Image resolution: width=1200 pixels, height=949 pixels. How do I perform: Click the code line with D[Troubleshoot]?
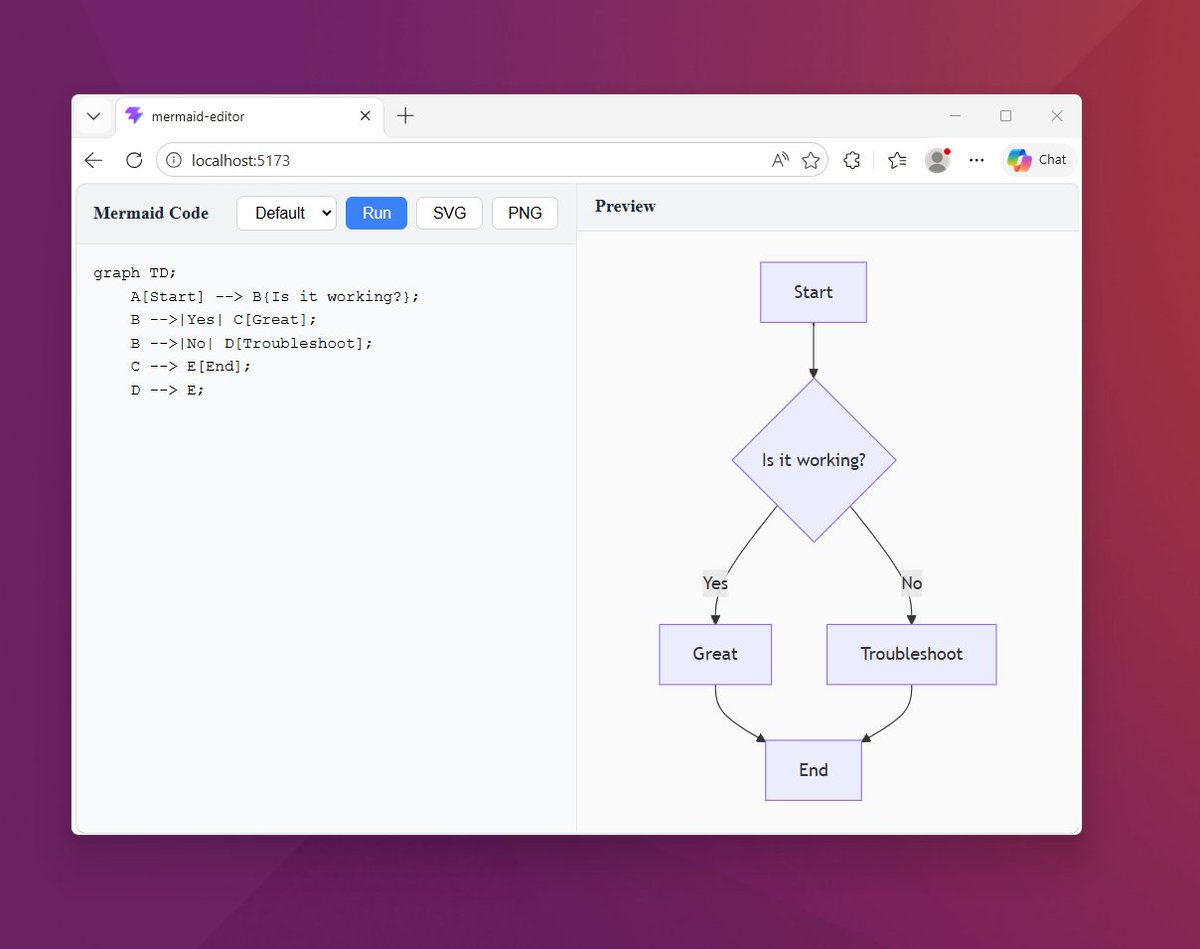pos(251,343)
